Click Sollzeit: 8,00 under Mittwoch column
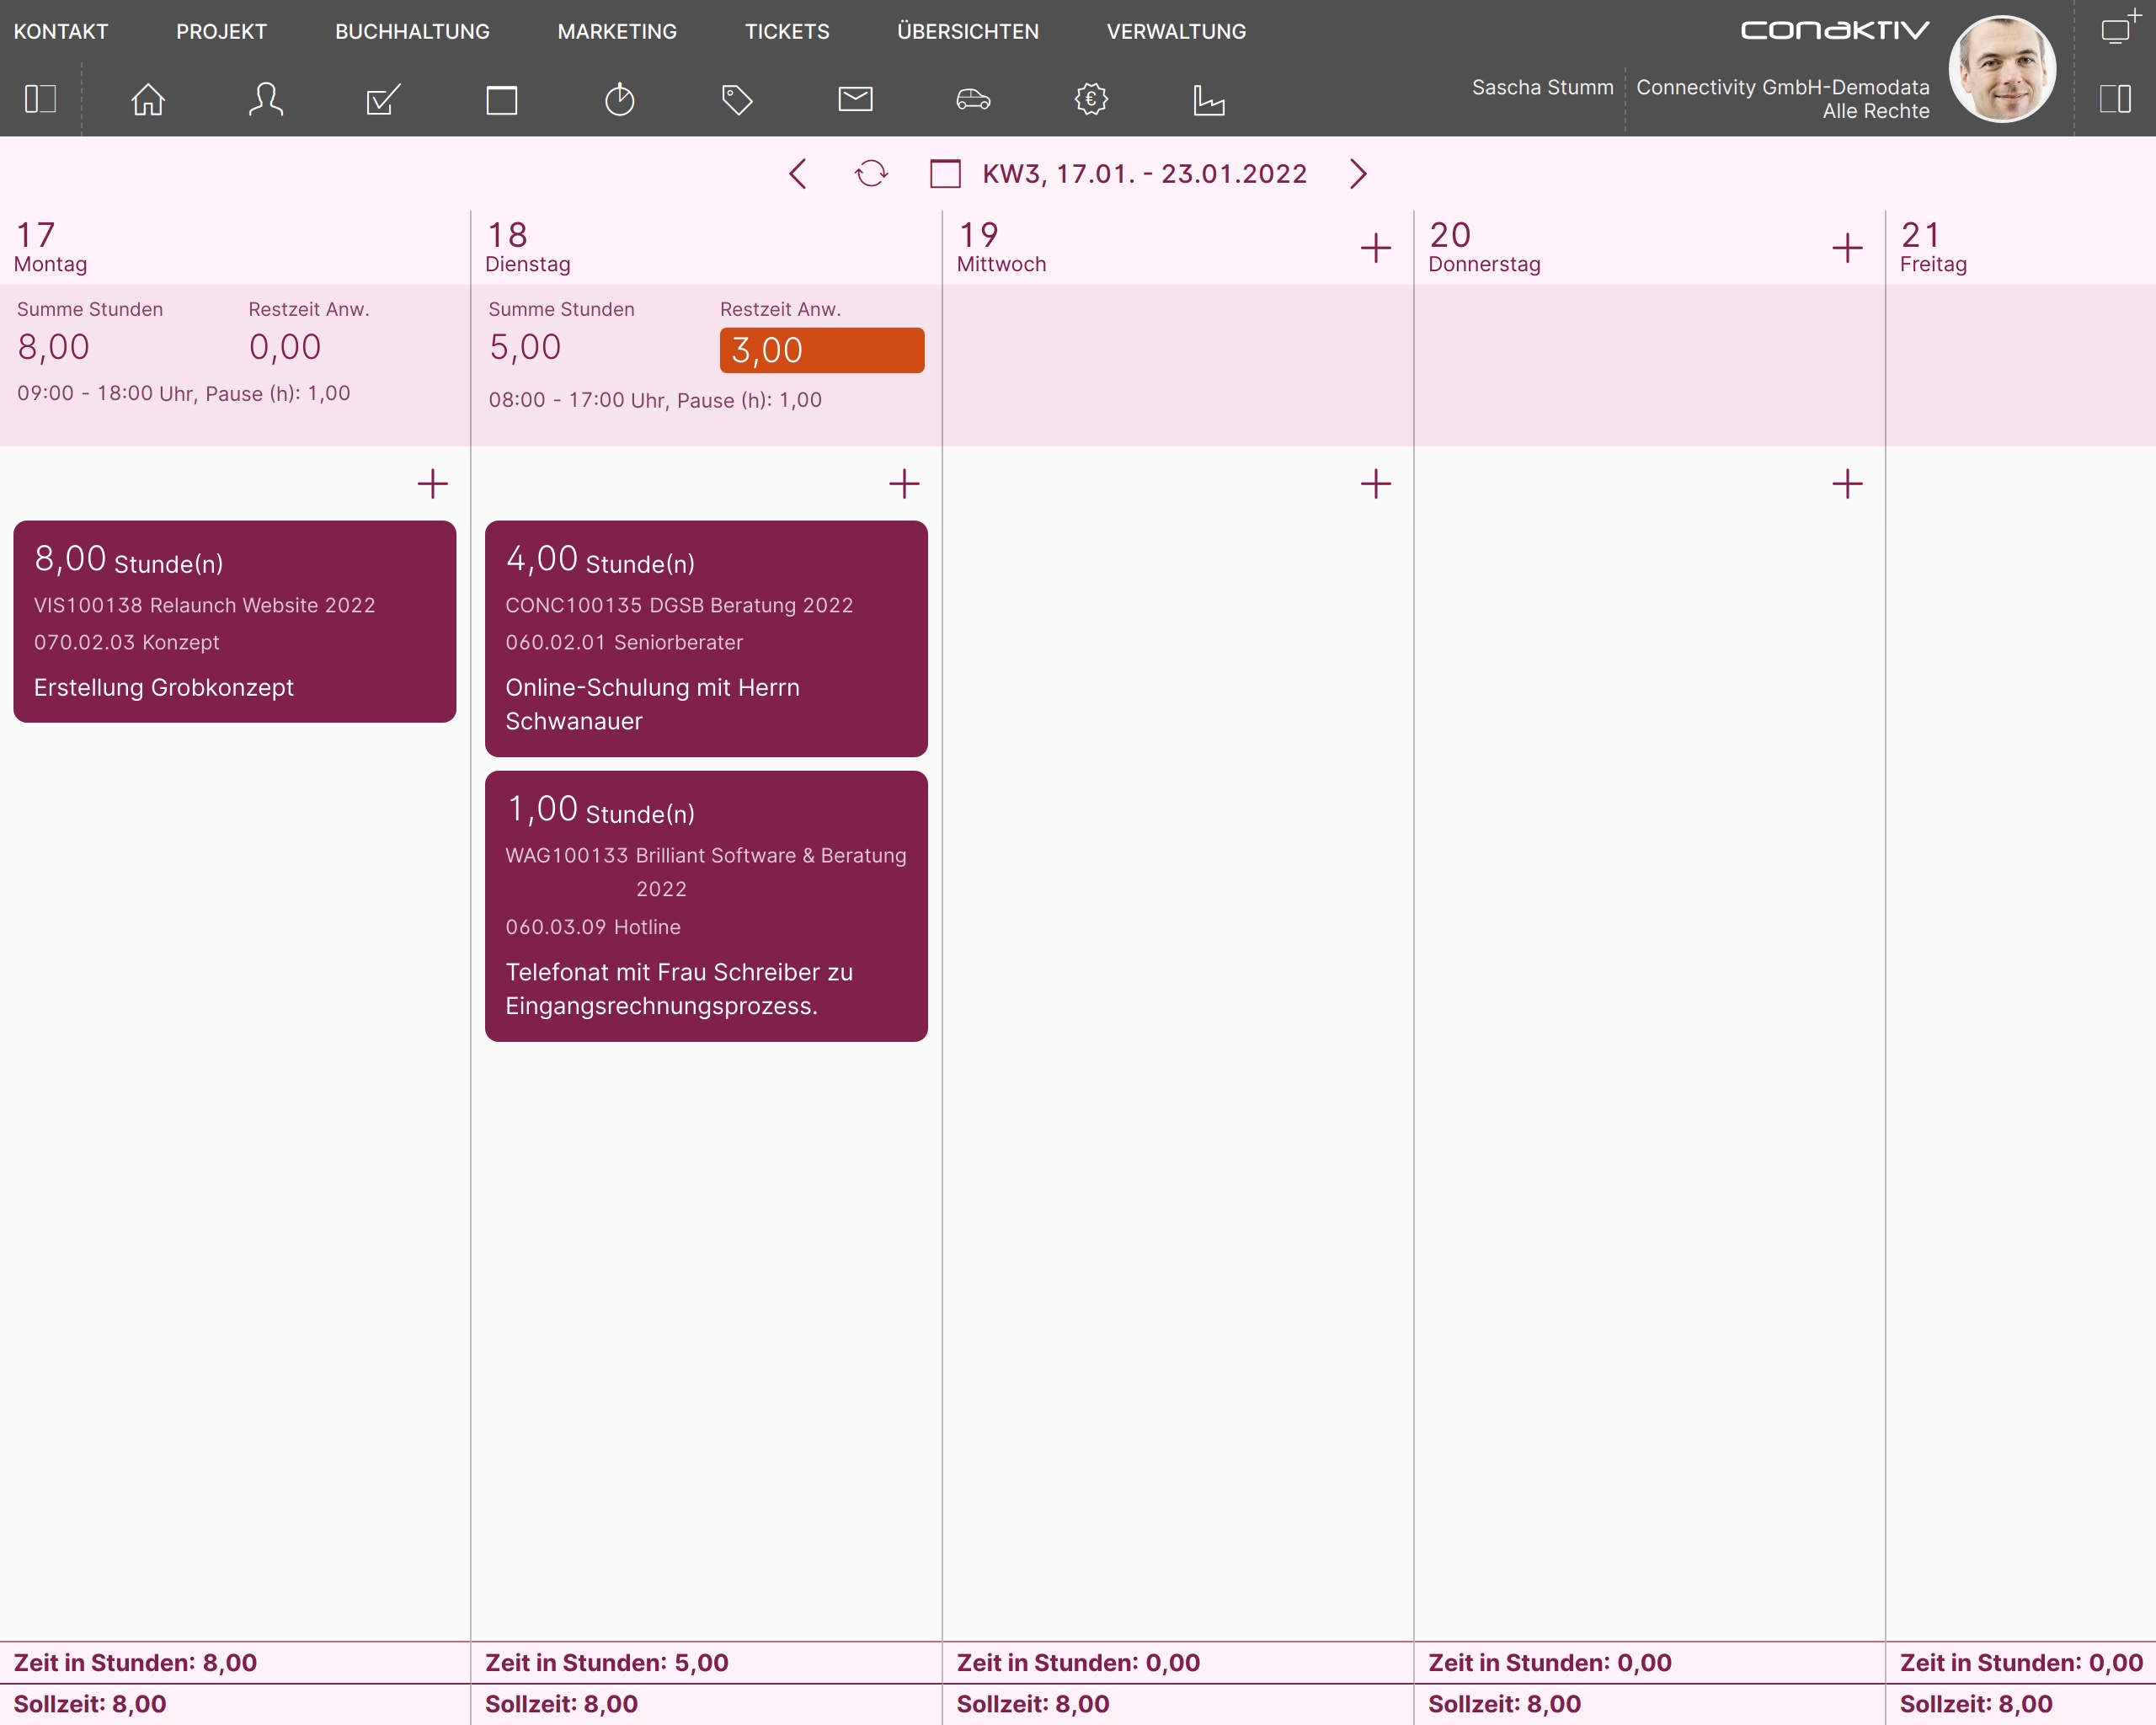This screenshot has width=2156, height=1725. [x=1033, y=1704]
